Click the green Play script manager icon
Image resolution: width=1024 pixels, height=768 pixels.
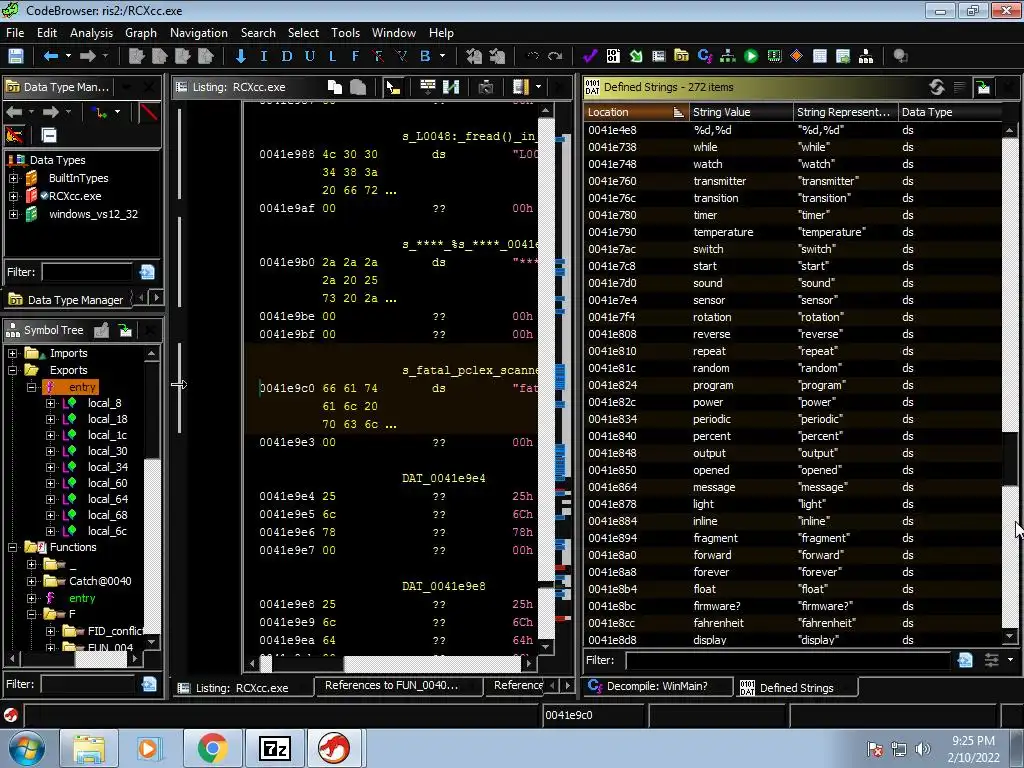click(x=751, y=56)
